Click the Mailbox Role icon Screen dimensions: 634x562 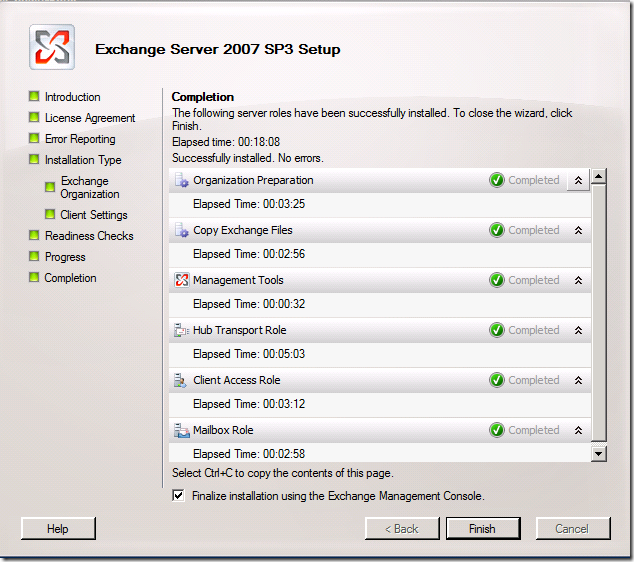point(182,430)
